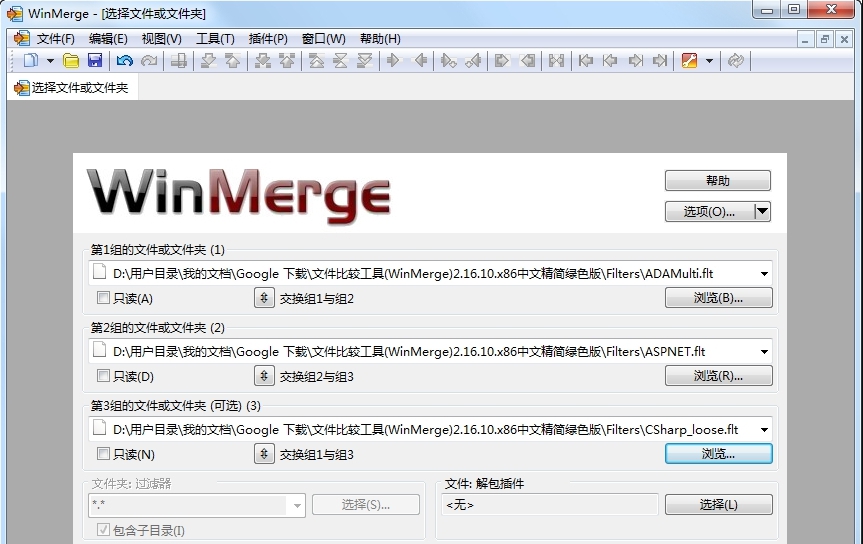Click the 浏览(B)... button
This screenshot has width=863, height=544.
[718, 298]
